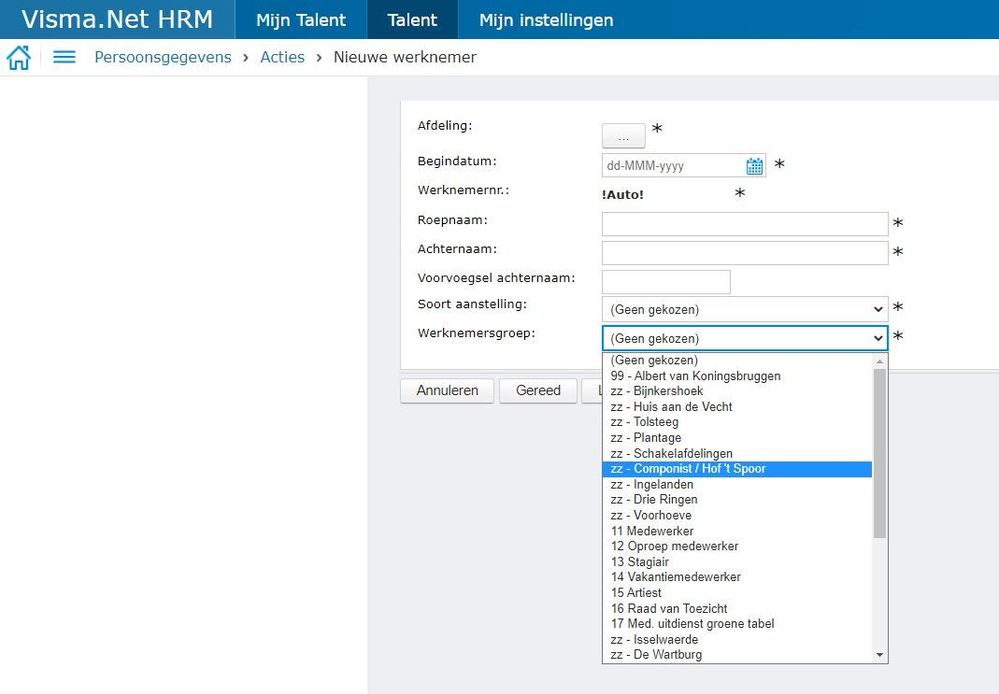Click into the Achternaam input field

click(x=744, y=253)
